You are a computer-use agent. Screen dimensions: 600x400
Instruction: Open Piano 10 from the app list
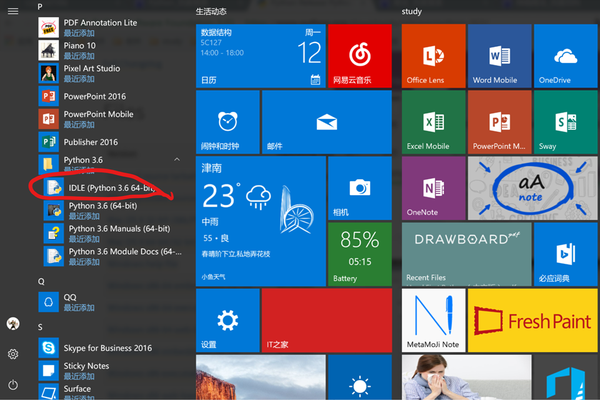(111, 51)
